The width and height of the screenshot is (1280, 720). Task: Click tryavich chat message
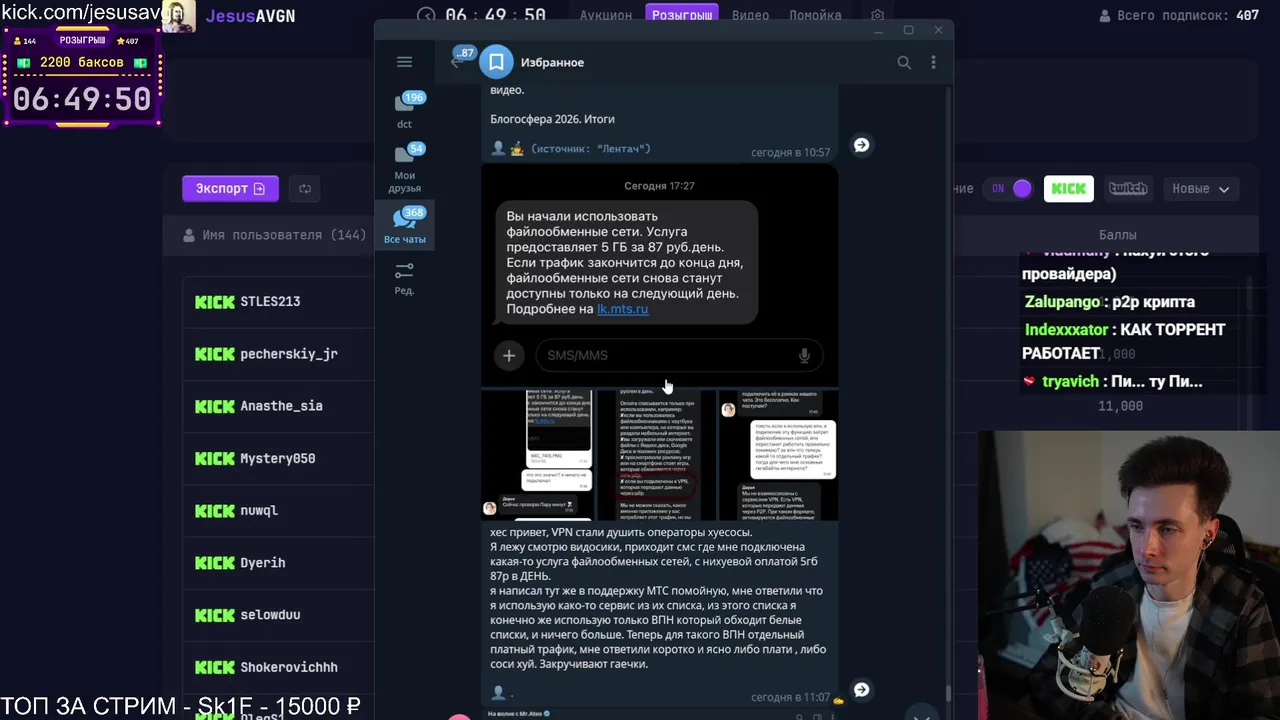(1112, 382)
